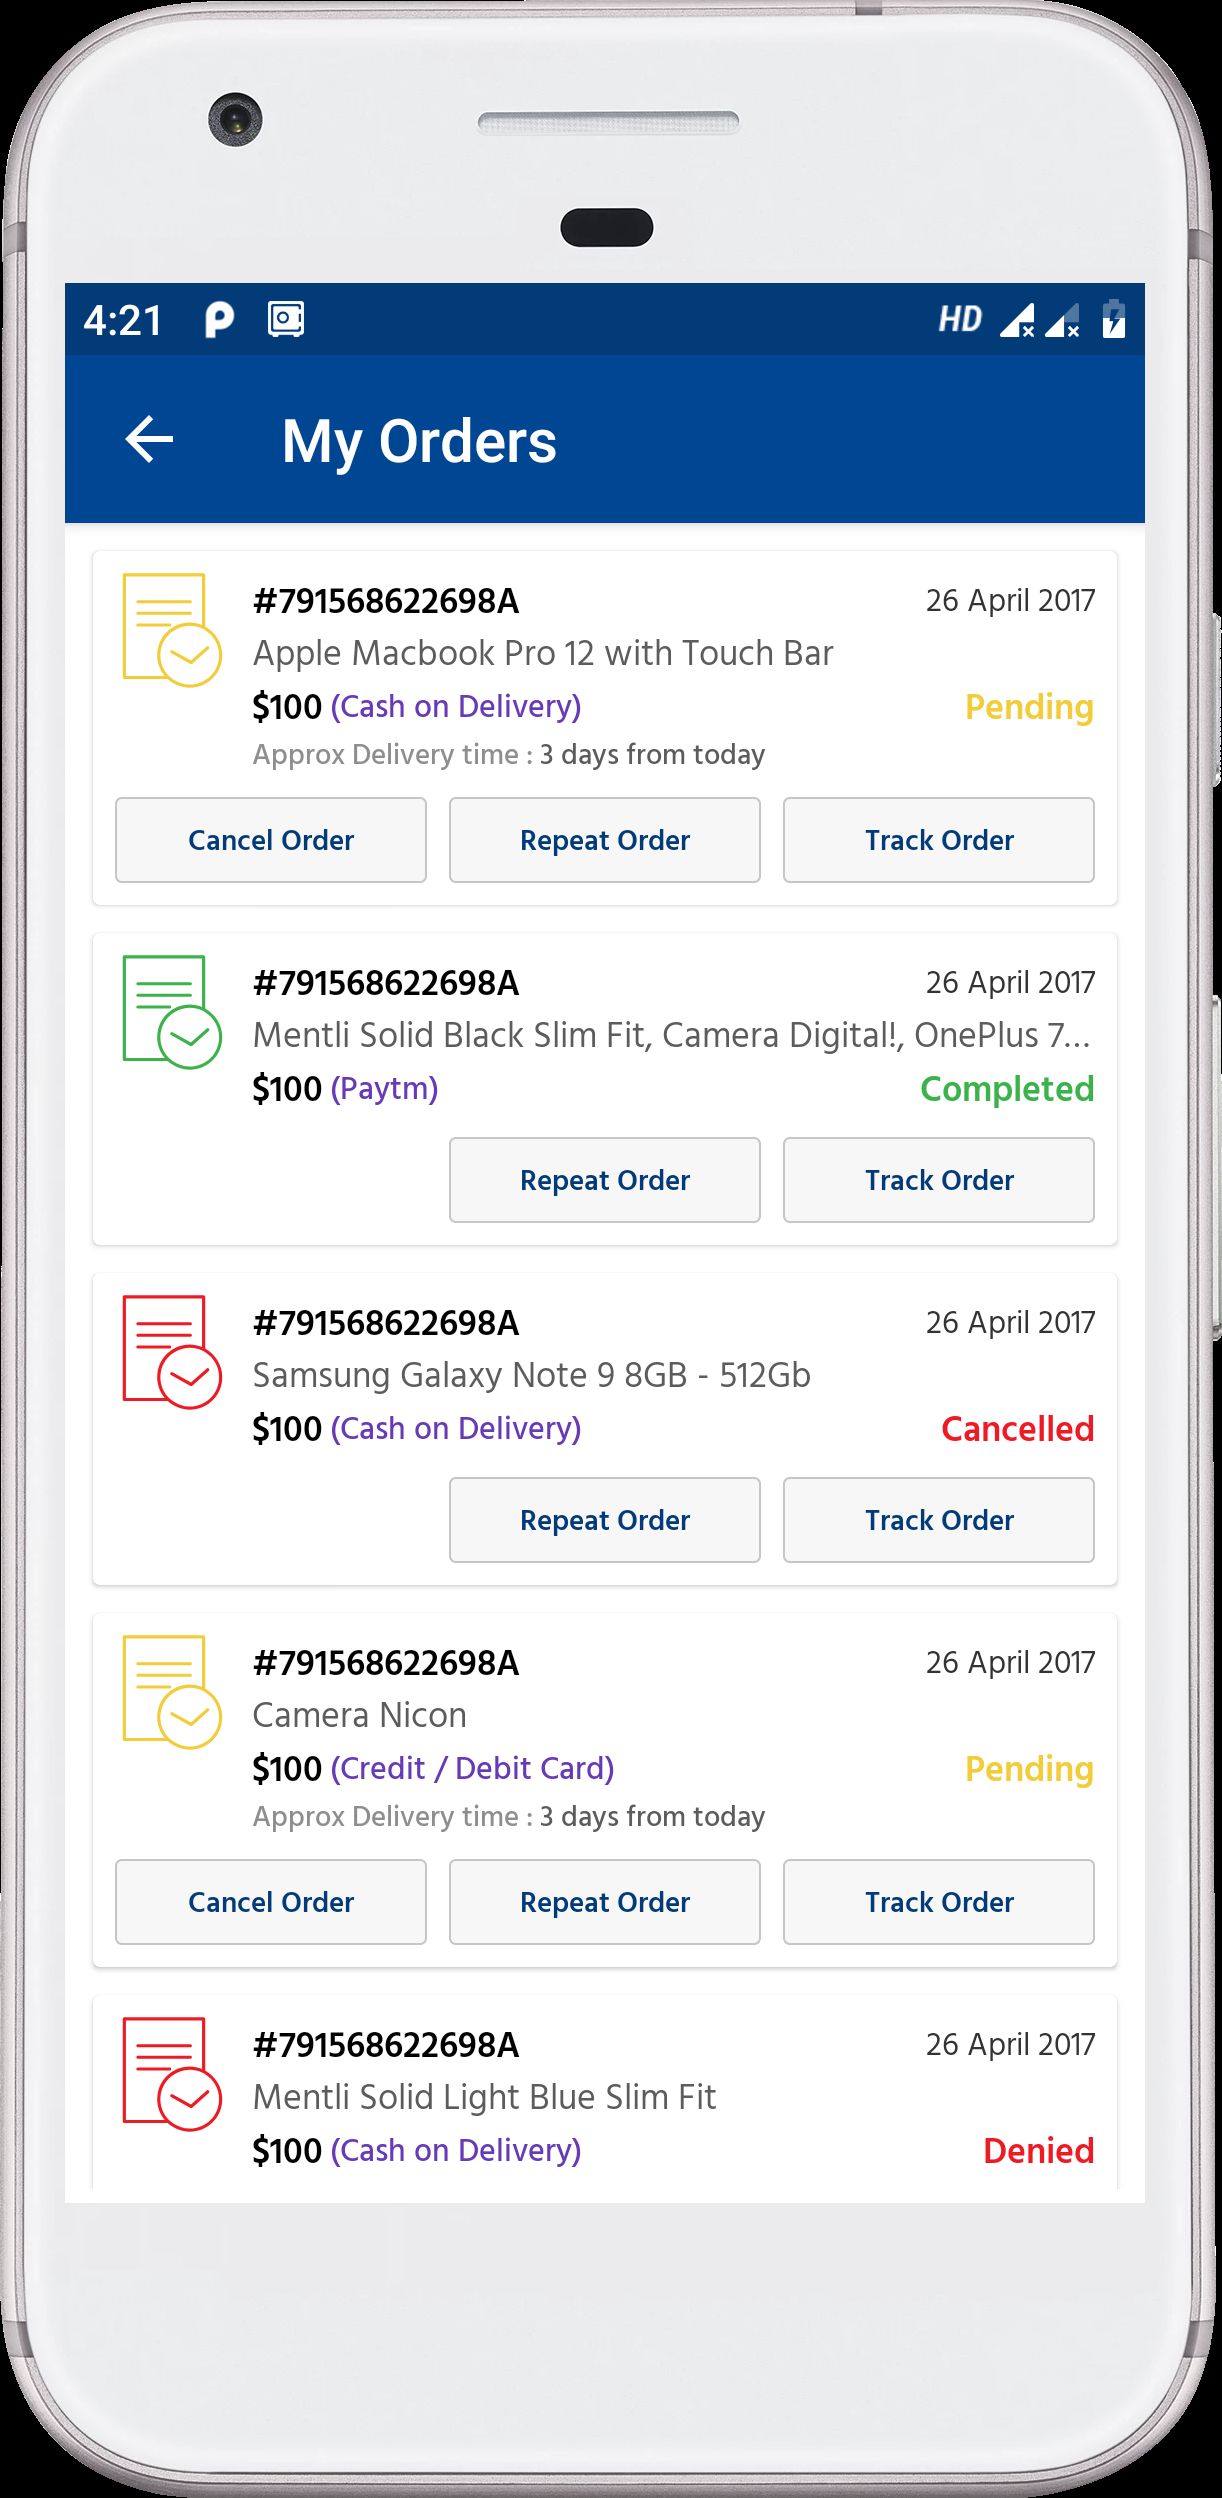
Task: Repeat the cancelled Samsung Galaxy Note order
Action: [x=605, y=1520]
